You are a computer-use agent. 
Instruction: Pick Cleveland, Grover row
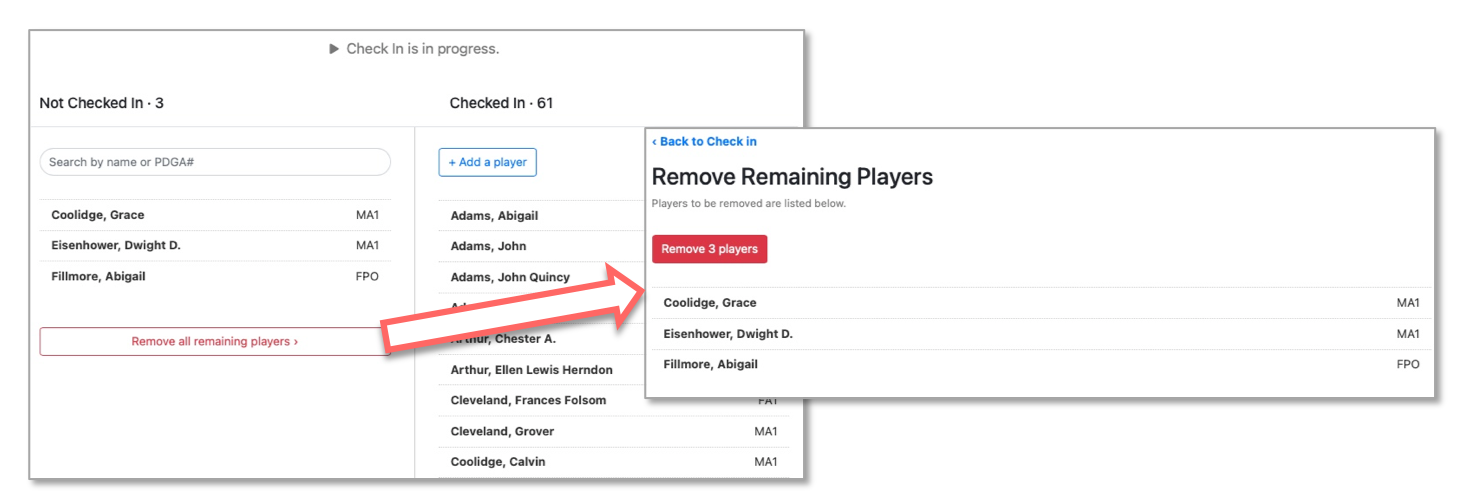pos(613,431)
